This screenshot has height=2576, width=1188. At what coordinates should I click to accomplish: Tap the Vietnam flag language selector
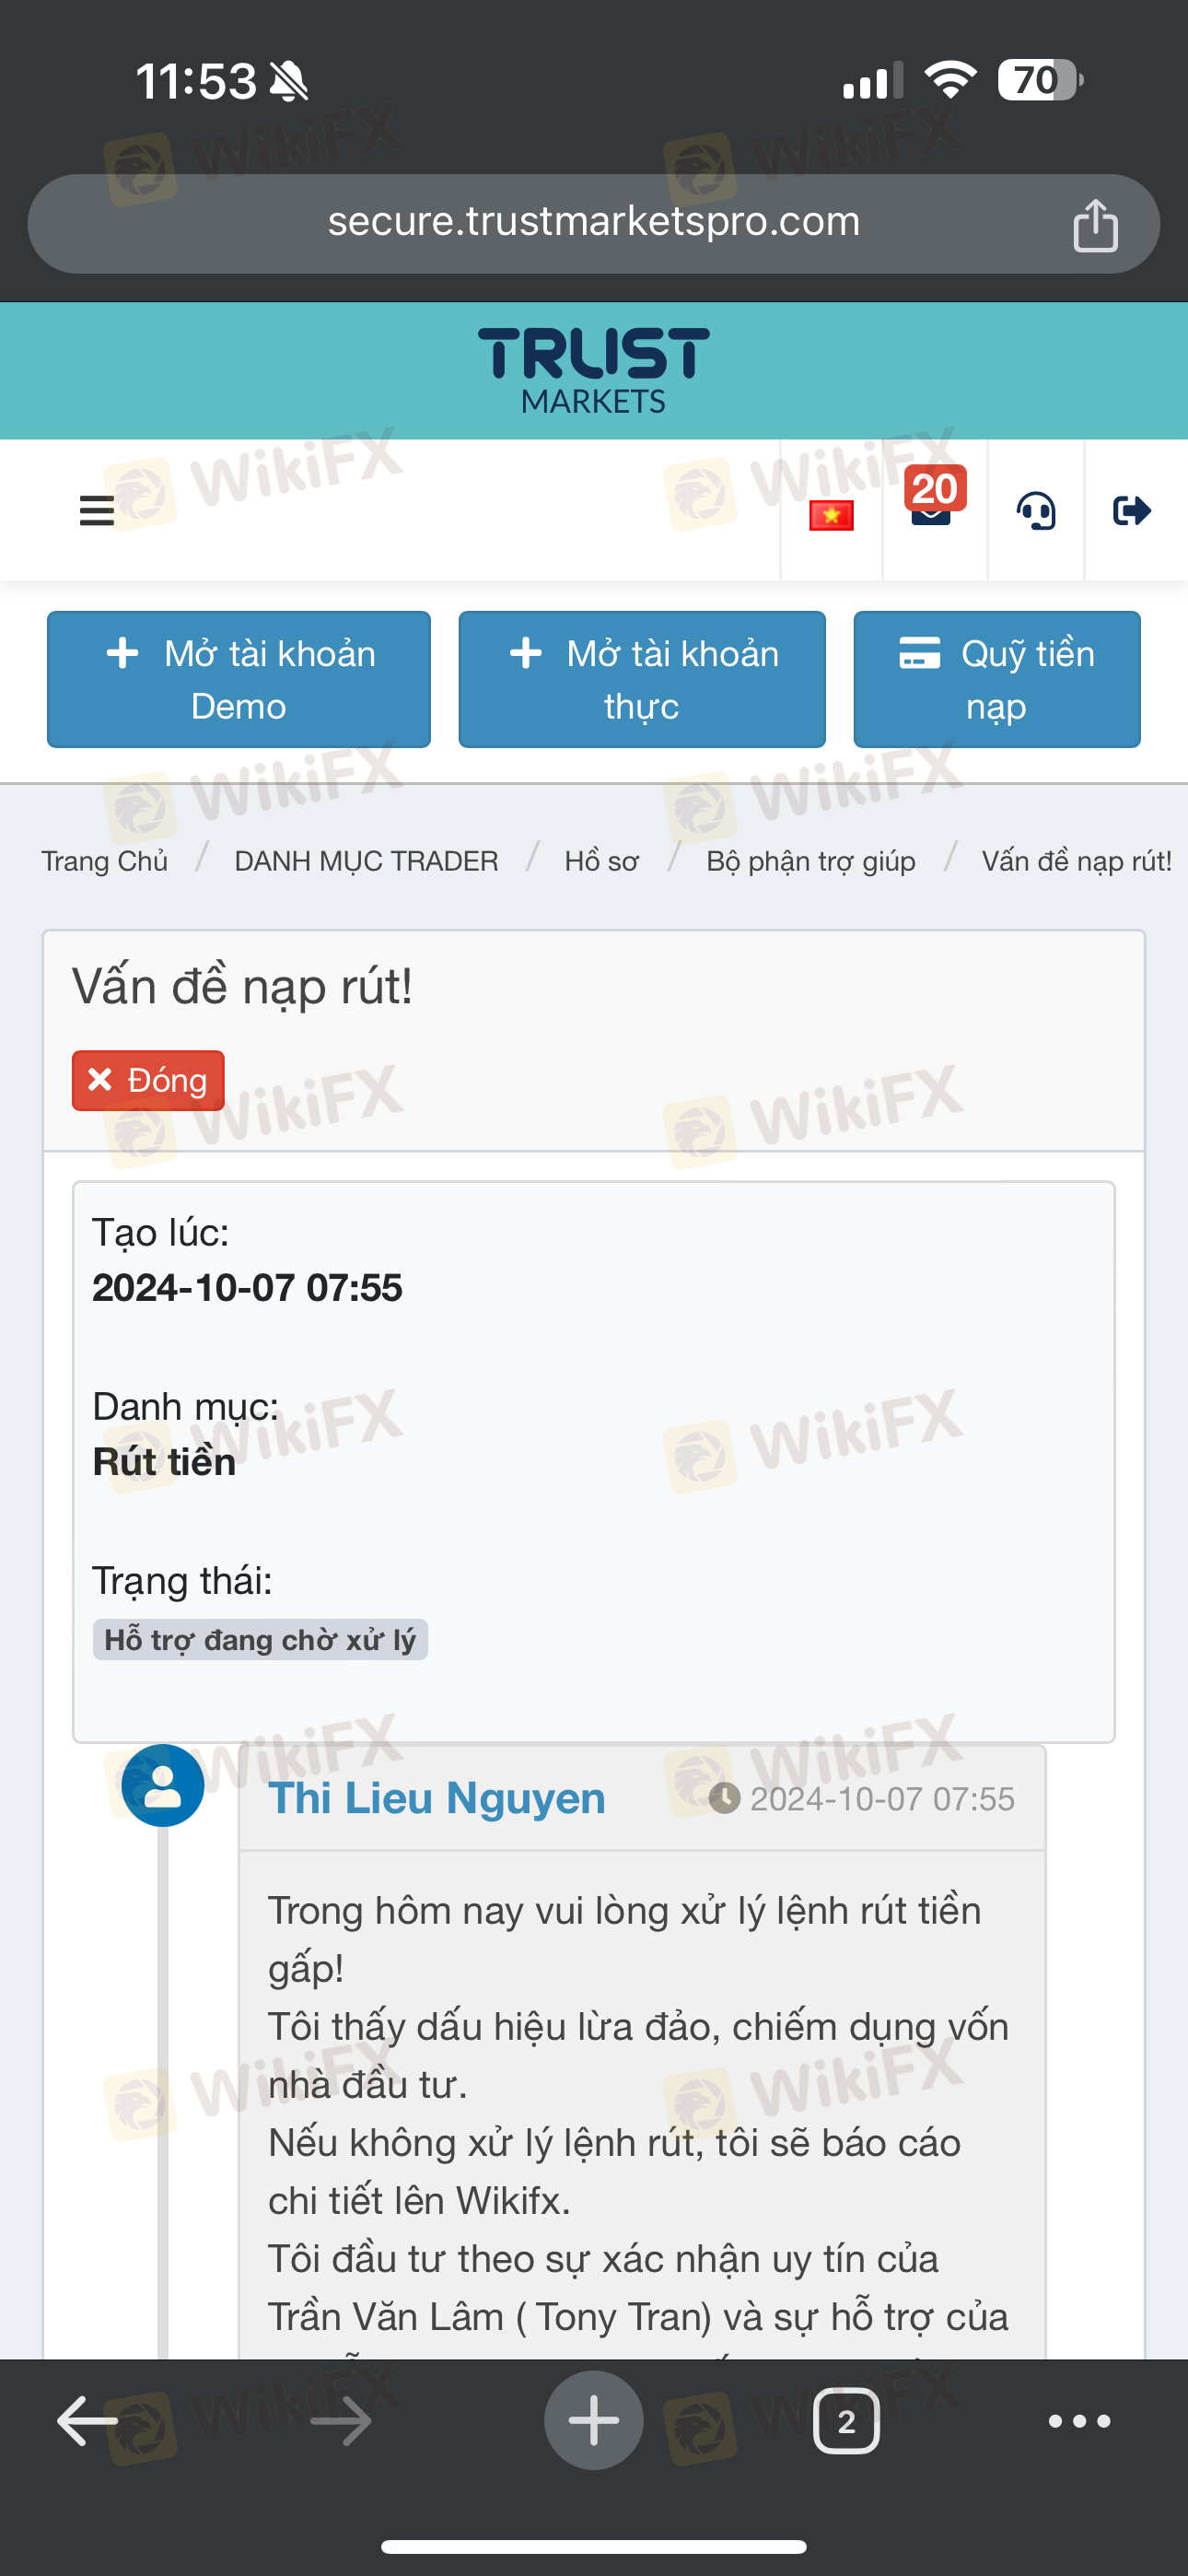[831, 515]
